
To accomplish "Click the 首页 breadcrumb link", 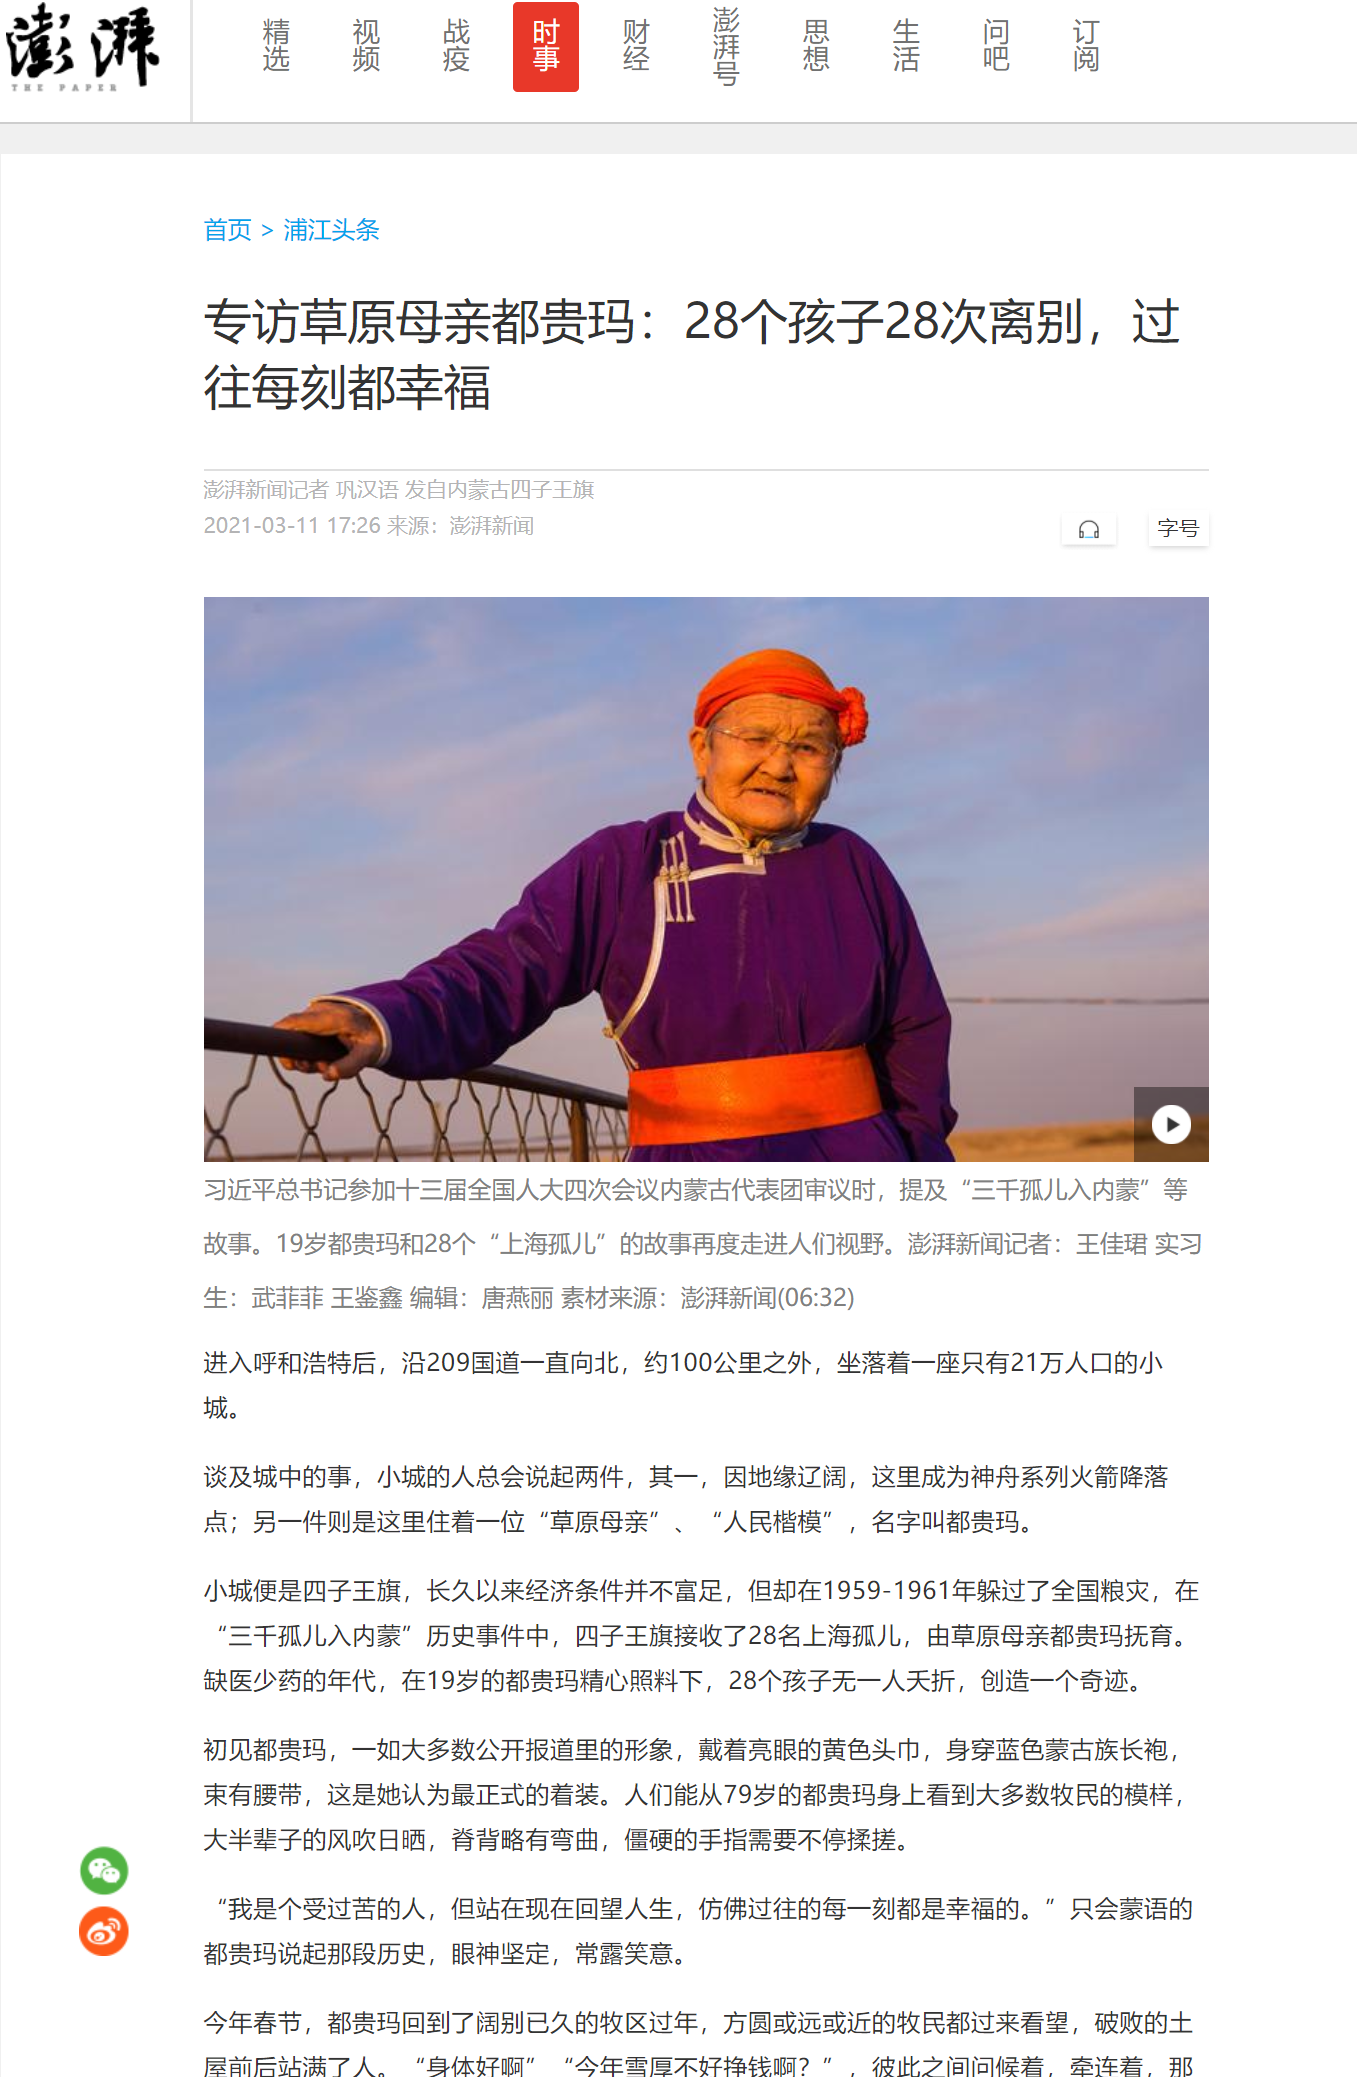I will pos(228,230).
